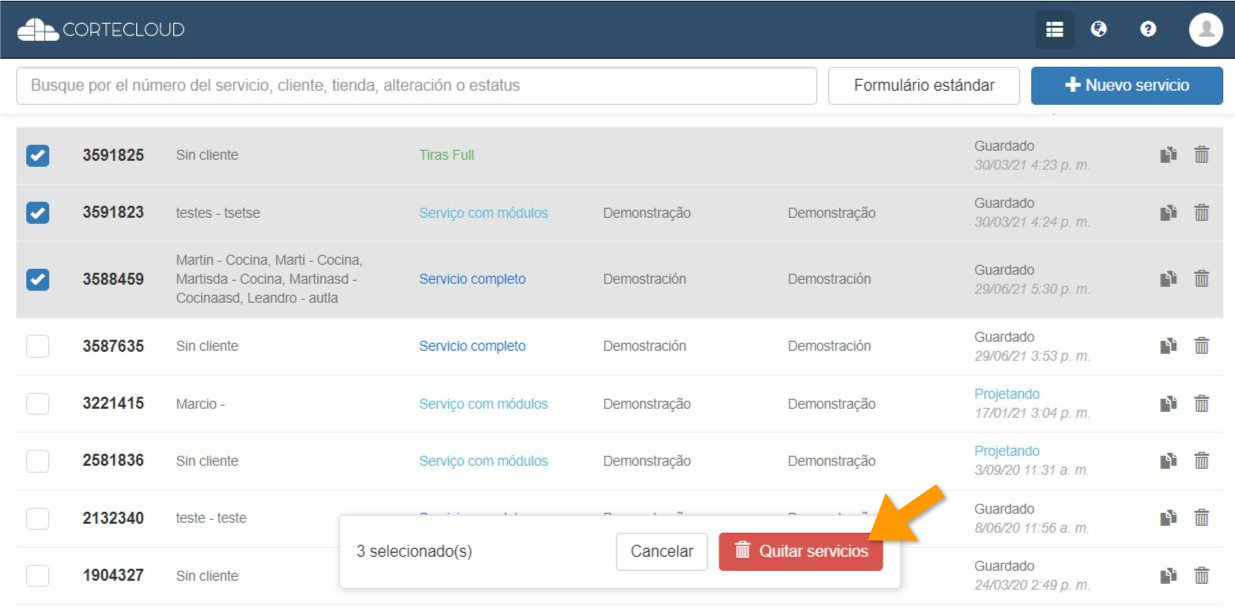Delete service 3587635 with trash icon
The width and height of the screenshot is (1235, 609).
(x=1202, y=346)
